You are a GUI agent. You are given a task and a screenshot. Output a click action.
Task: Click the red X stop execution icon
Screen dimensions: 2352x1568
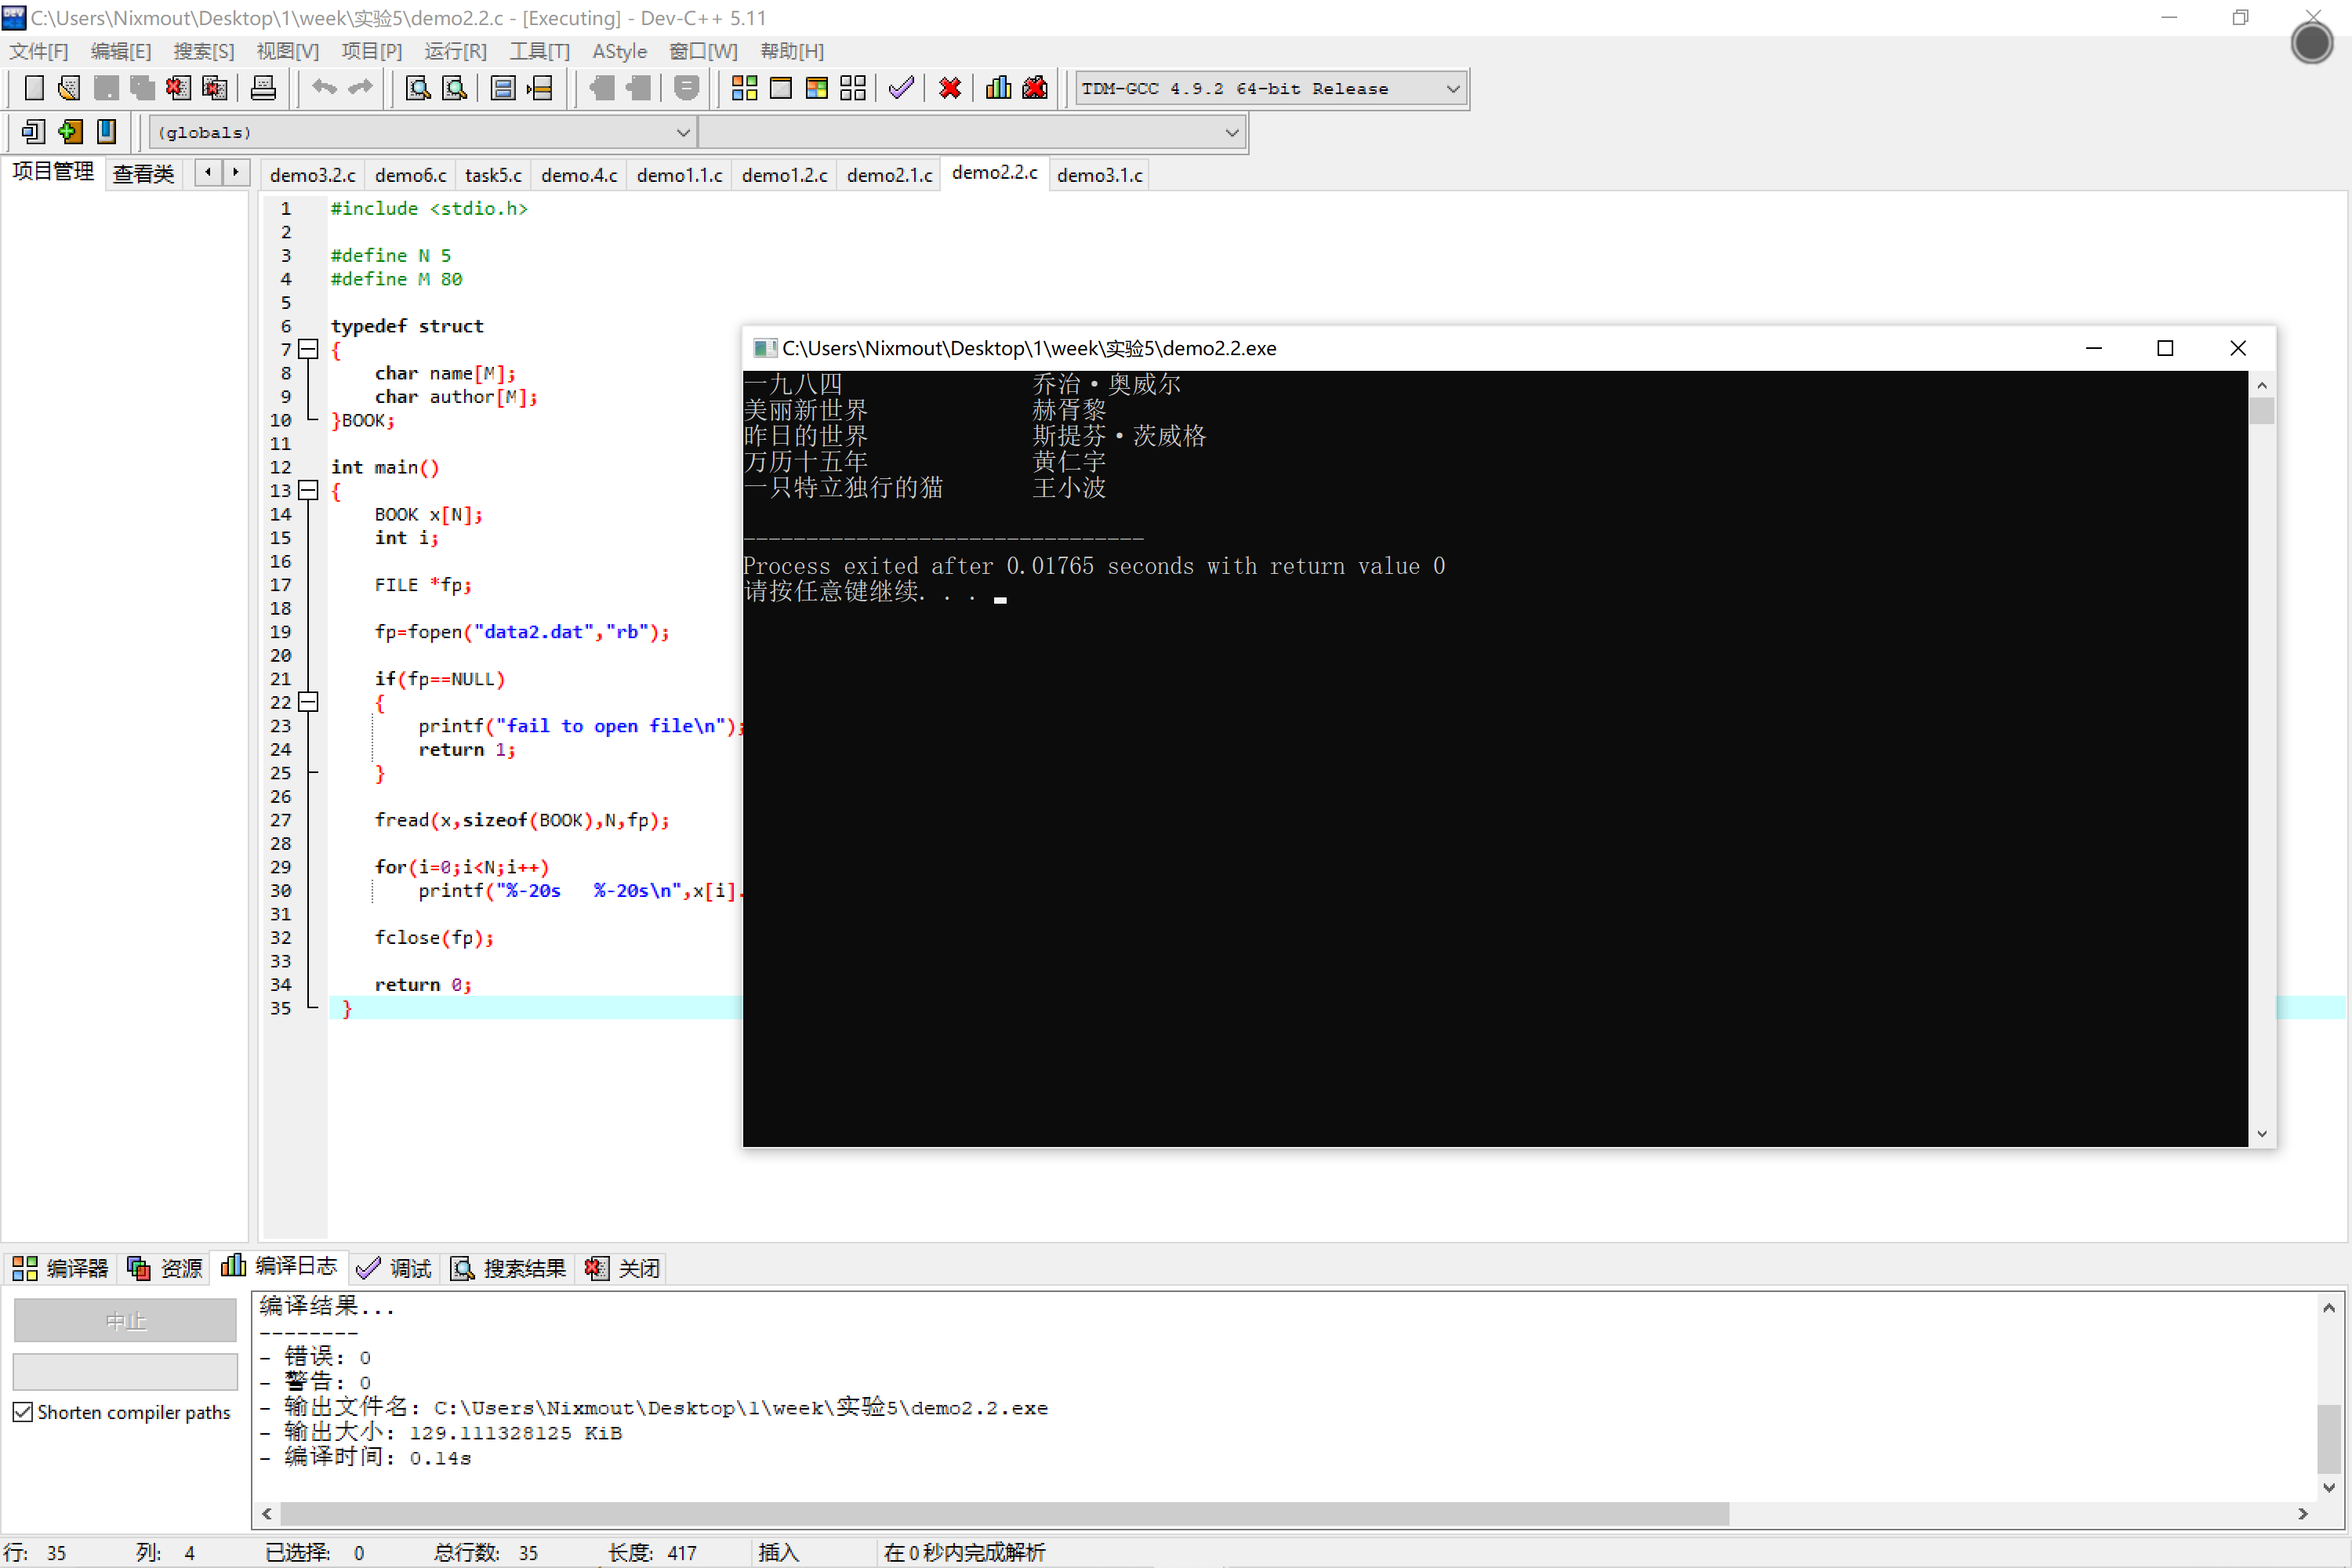click(950, 89)
